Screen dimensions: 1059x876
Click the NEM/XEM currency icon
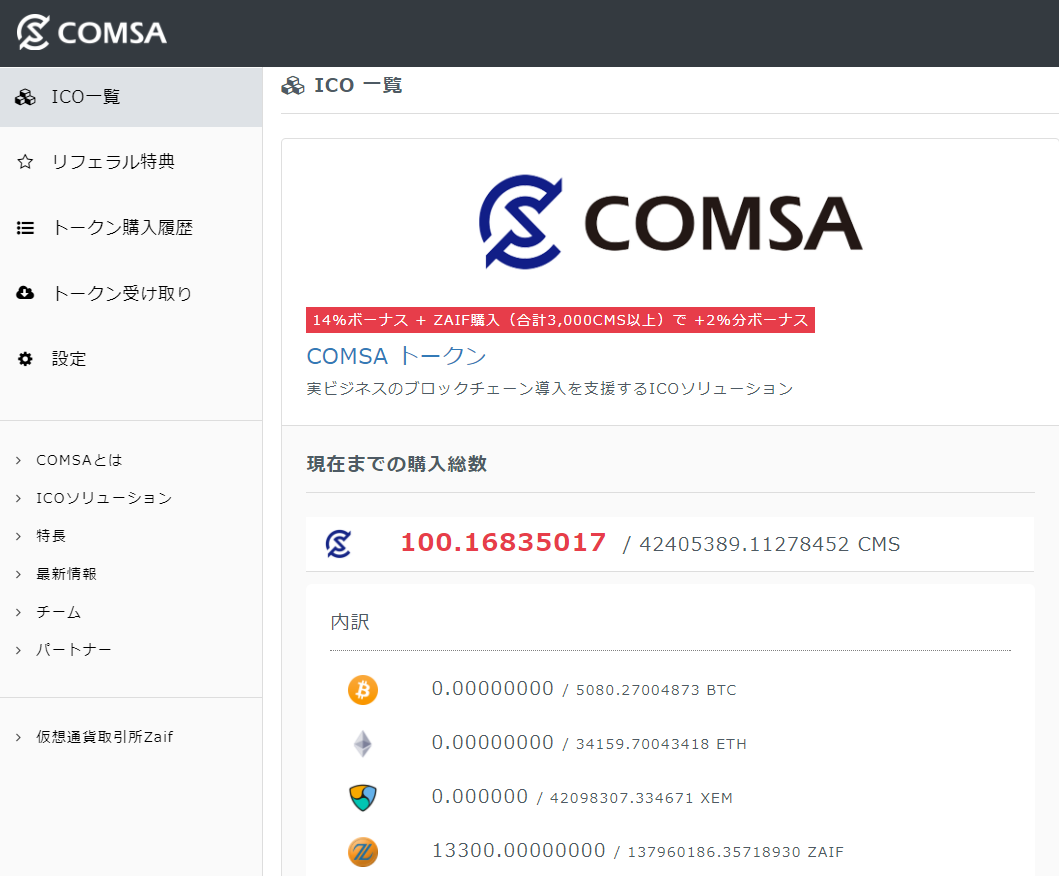tap(363, 797)
